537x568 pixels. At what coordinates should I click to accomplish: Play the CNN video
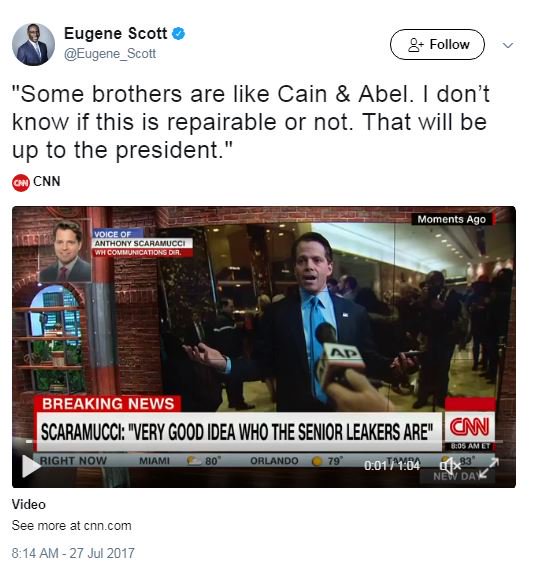point(31,466)
